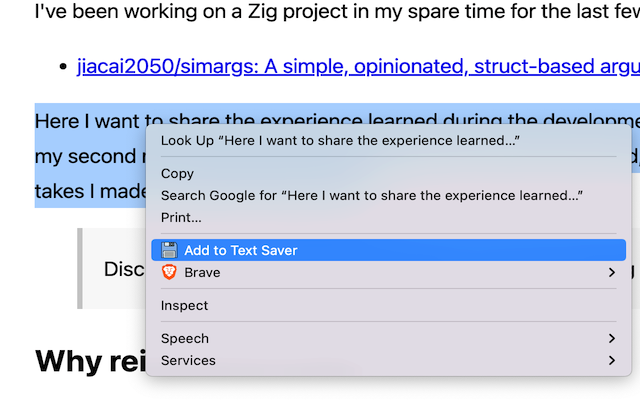640x400 pixels.
Task: Click the 'Disc' blockquote text
Action: (x=124, y=269)
